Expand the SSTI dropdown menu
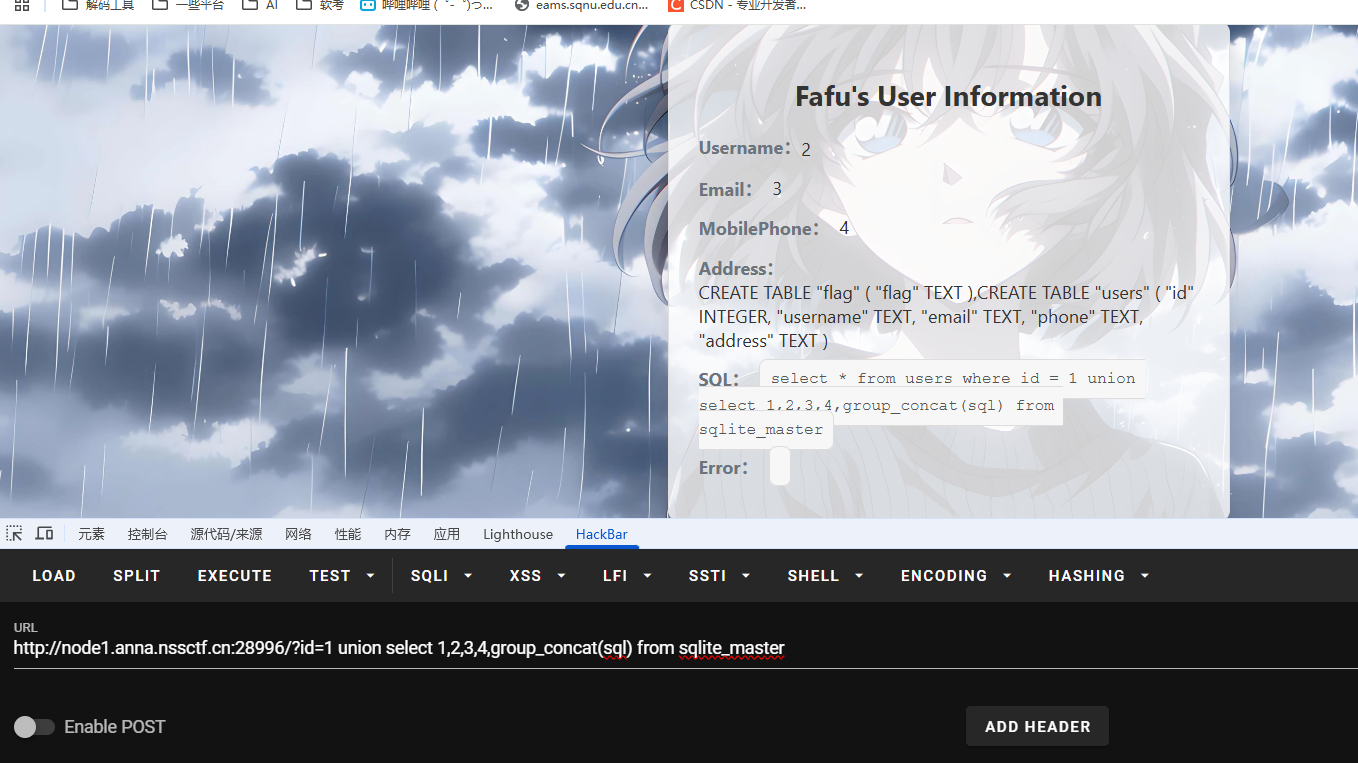Viewport: 1358px width, 763px height. click(719, 576)
